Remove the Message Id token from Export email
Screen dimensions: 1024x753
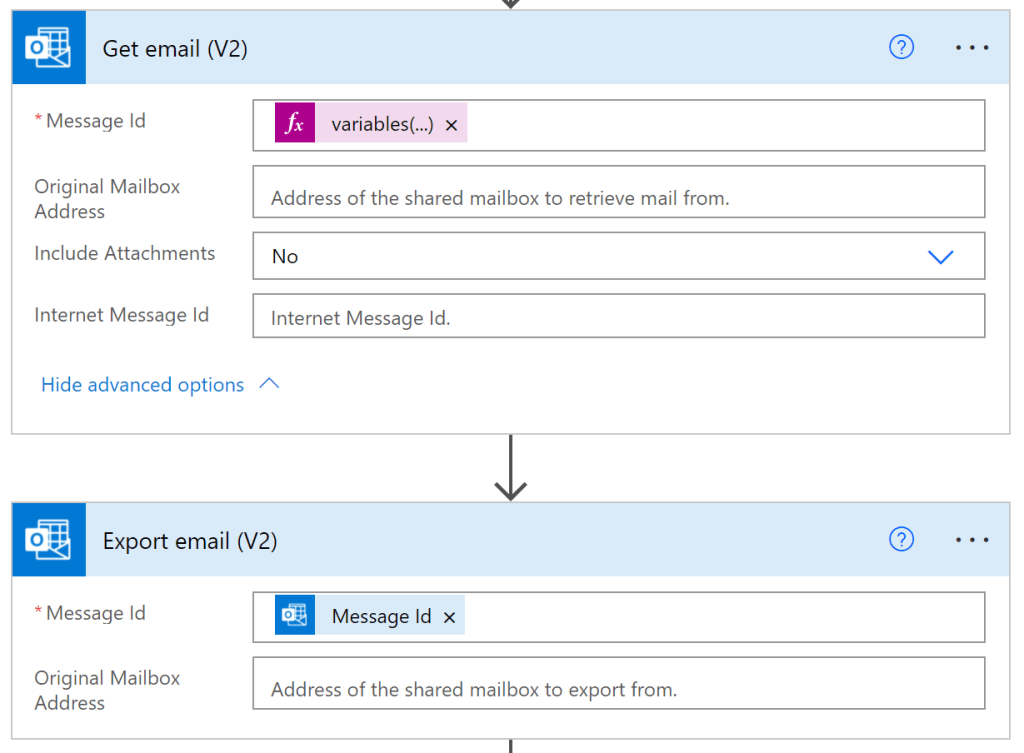pyautogui.click(x=450, y=617)
